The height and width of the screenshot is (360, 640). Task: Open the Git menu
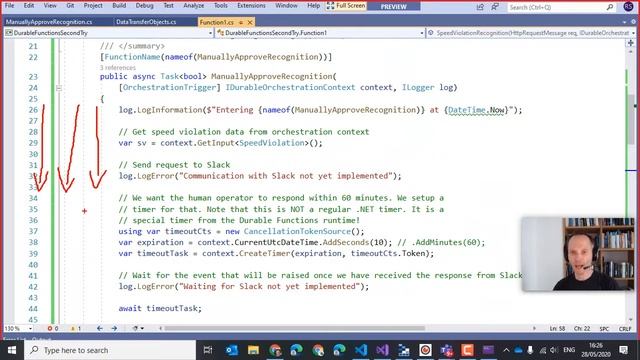[x=70, y=6]
